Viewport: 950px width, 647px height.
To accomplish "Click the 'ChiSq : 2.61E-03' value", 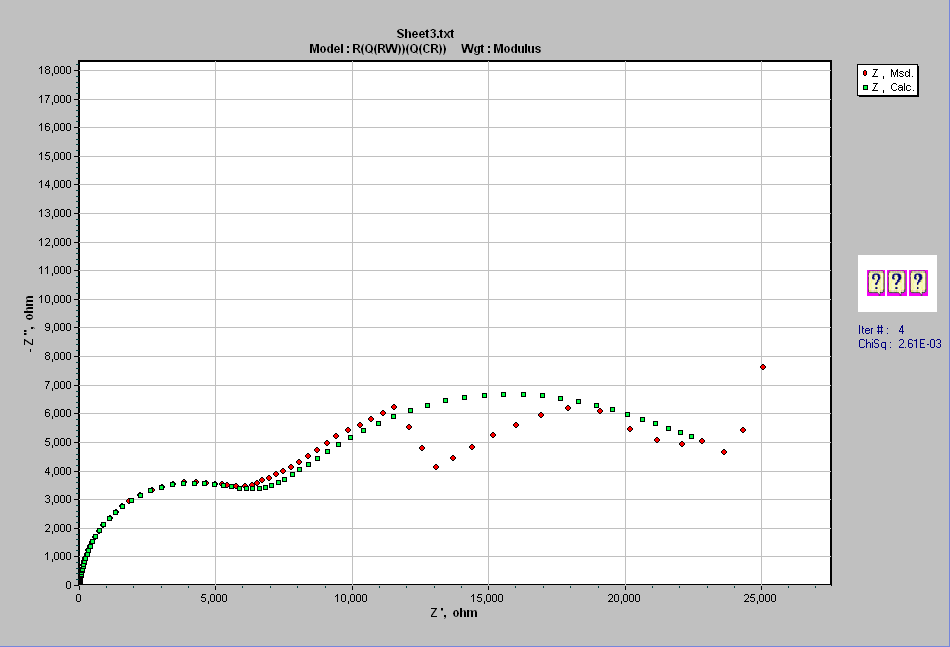I will tap(900, 344).
